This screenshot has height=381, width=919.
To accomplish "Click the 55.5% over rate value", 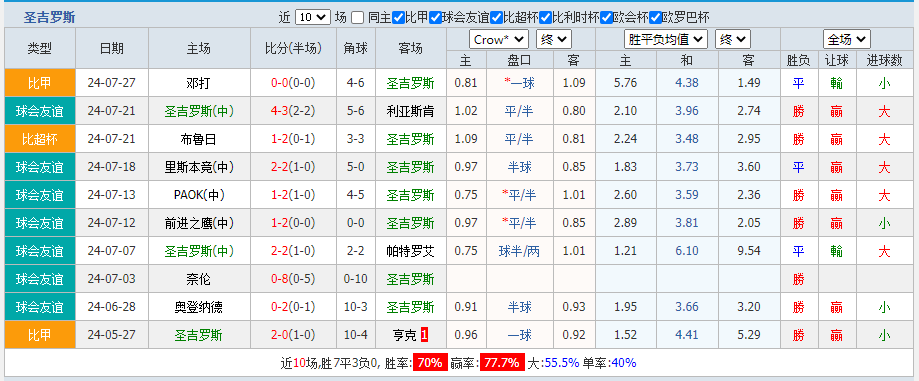I will [561, 363].
